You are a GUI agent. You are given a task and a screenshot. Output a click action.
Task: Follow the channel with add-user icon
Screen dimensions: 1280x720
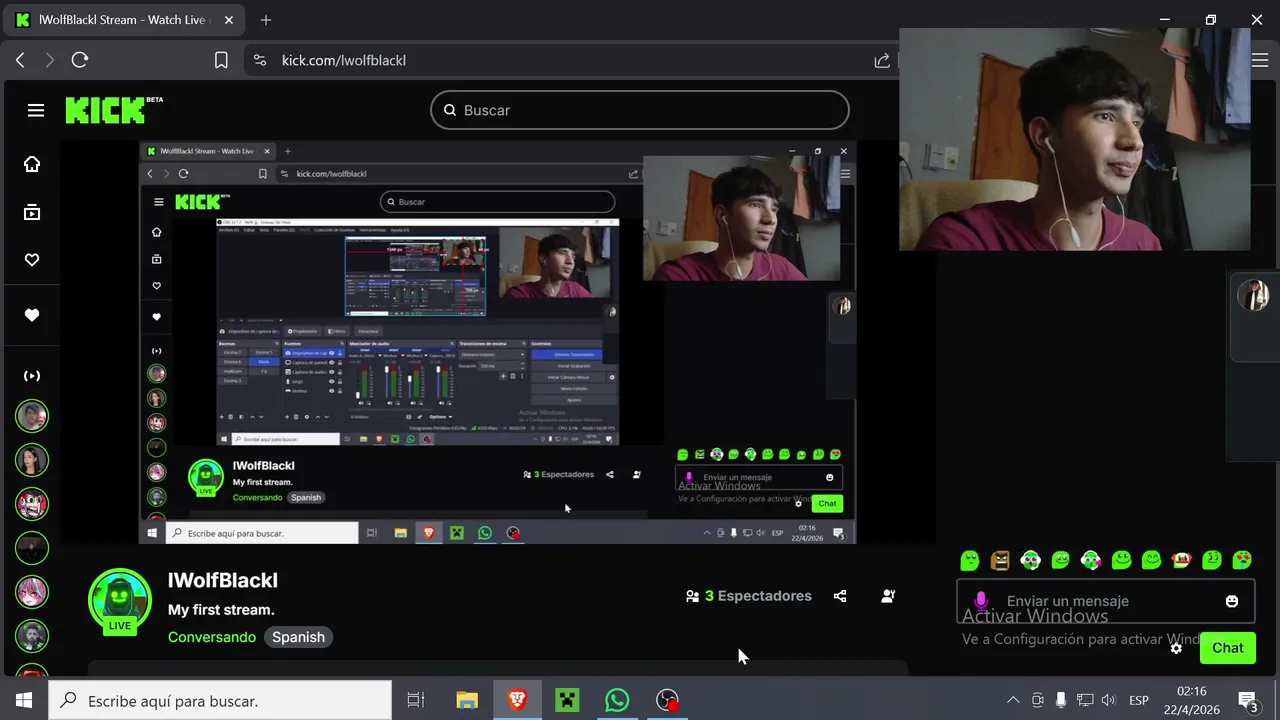887,596
